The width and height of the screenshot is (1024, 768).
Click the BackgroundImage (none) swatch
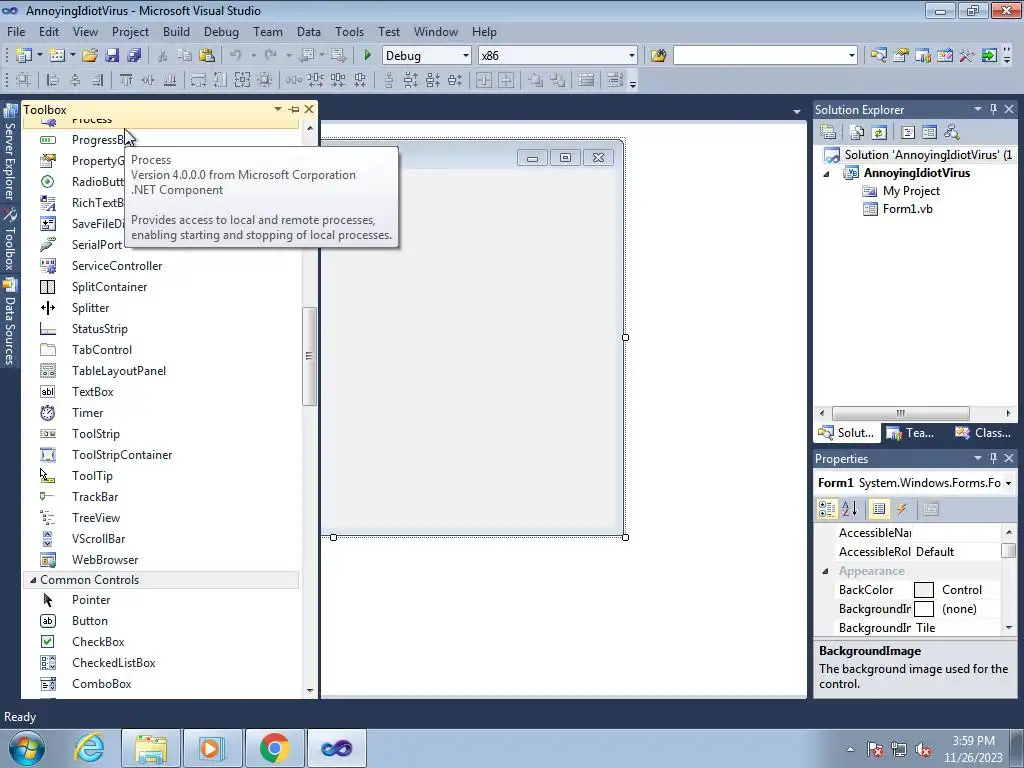click(923, 609)
